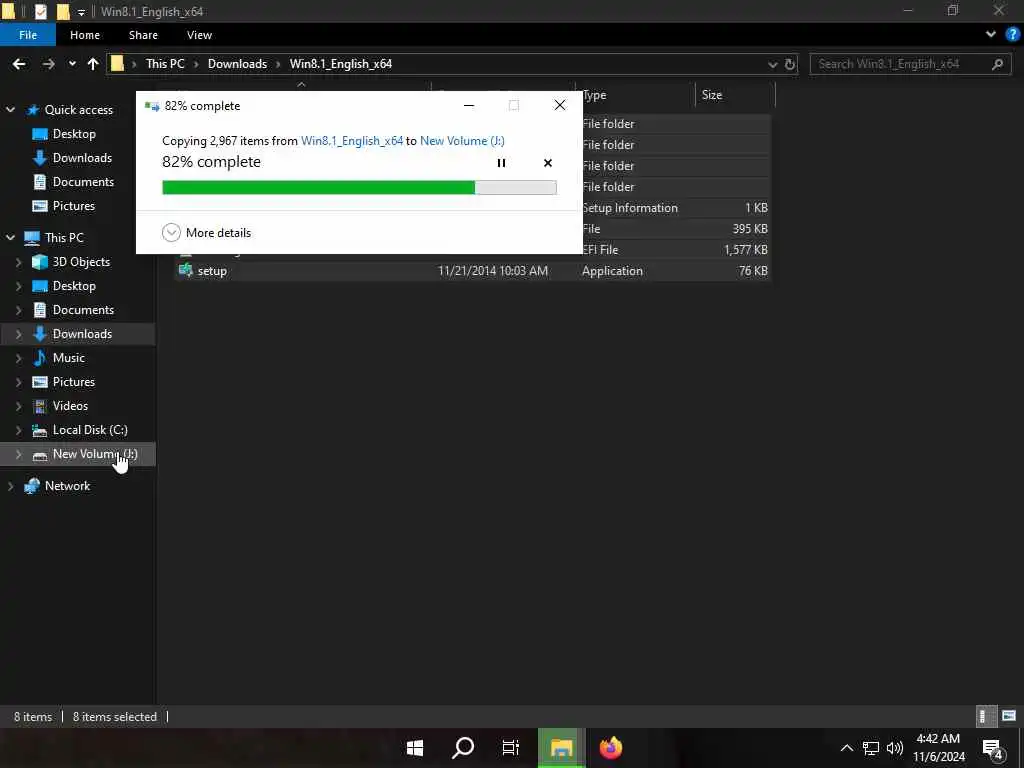Click the Properties quick access toolbar icon
The image size is (1024, 768).
40,12
